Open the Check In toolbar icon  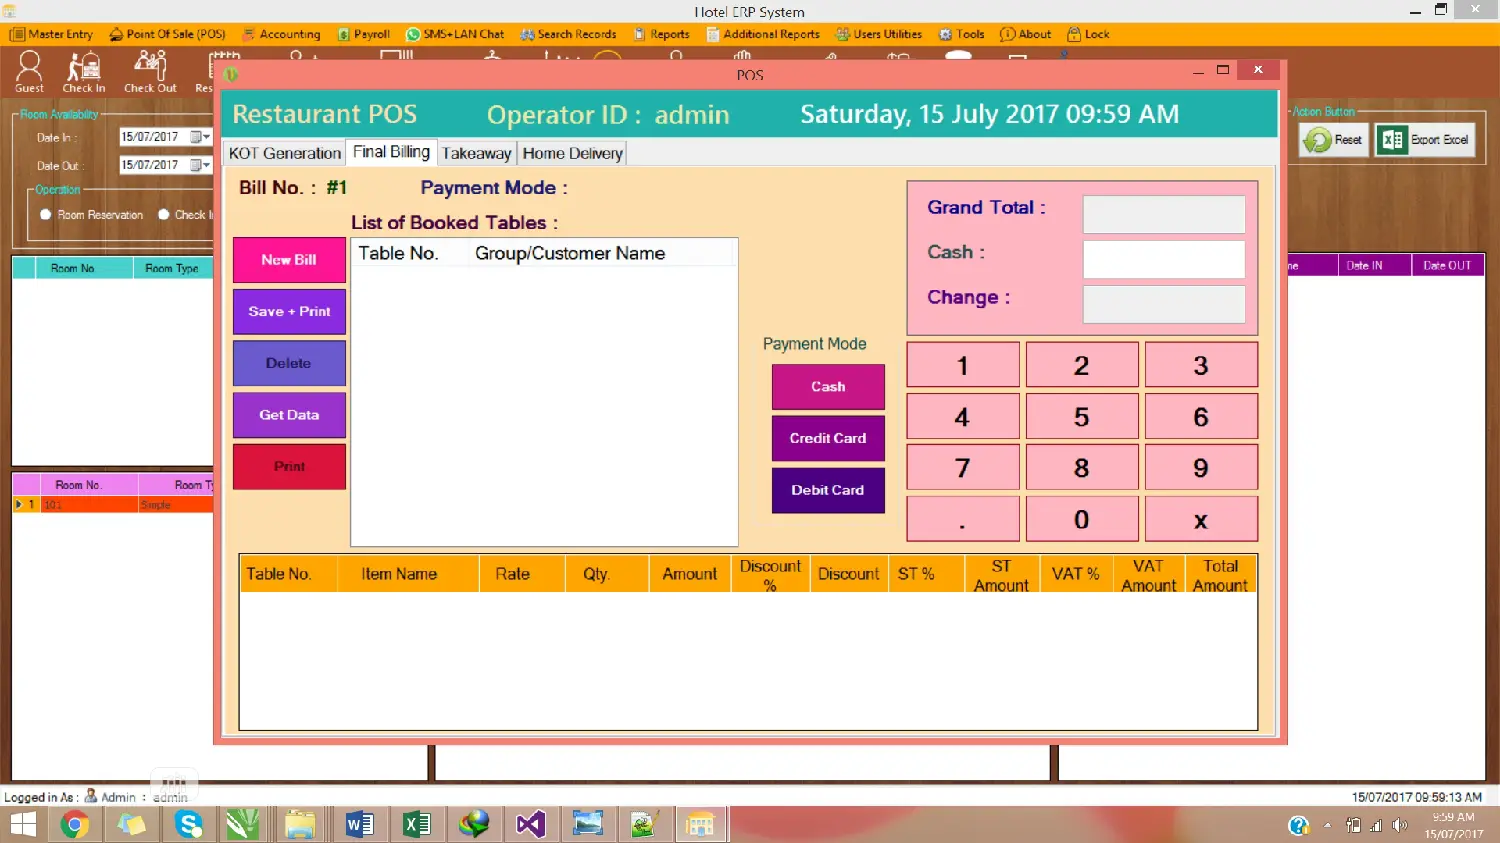(x=84, y=72)
